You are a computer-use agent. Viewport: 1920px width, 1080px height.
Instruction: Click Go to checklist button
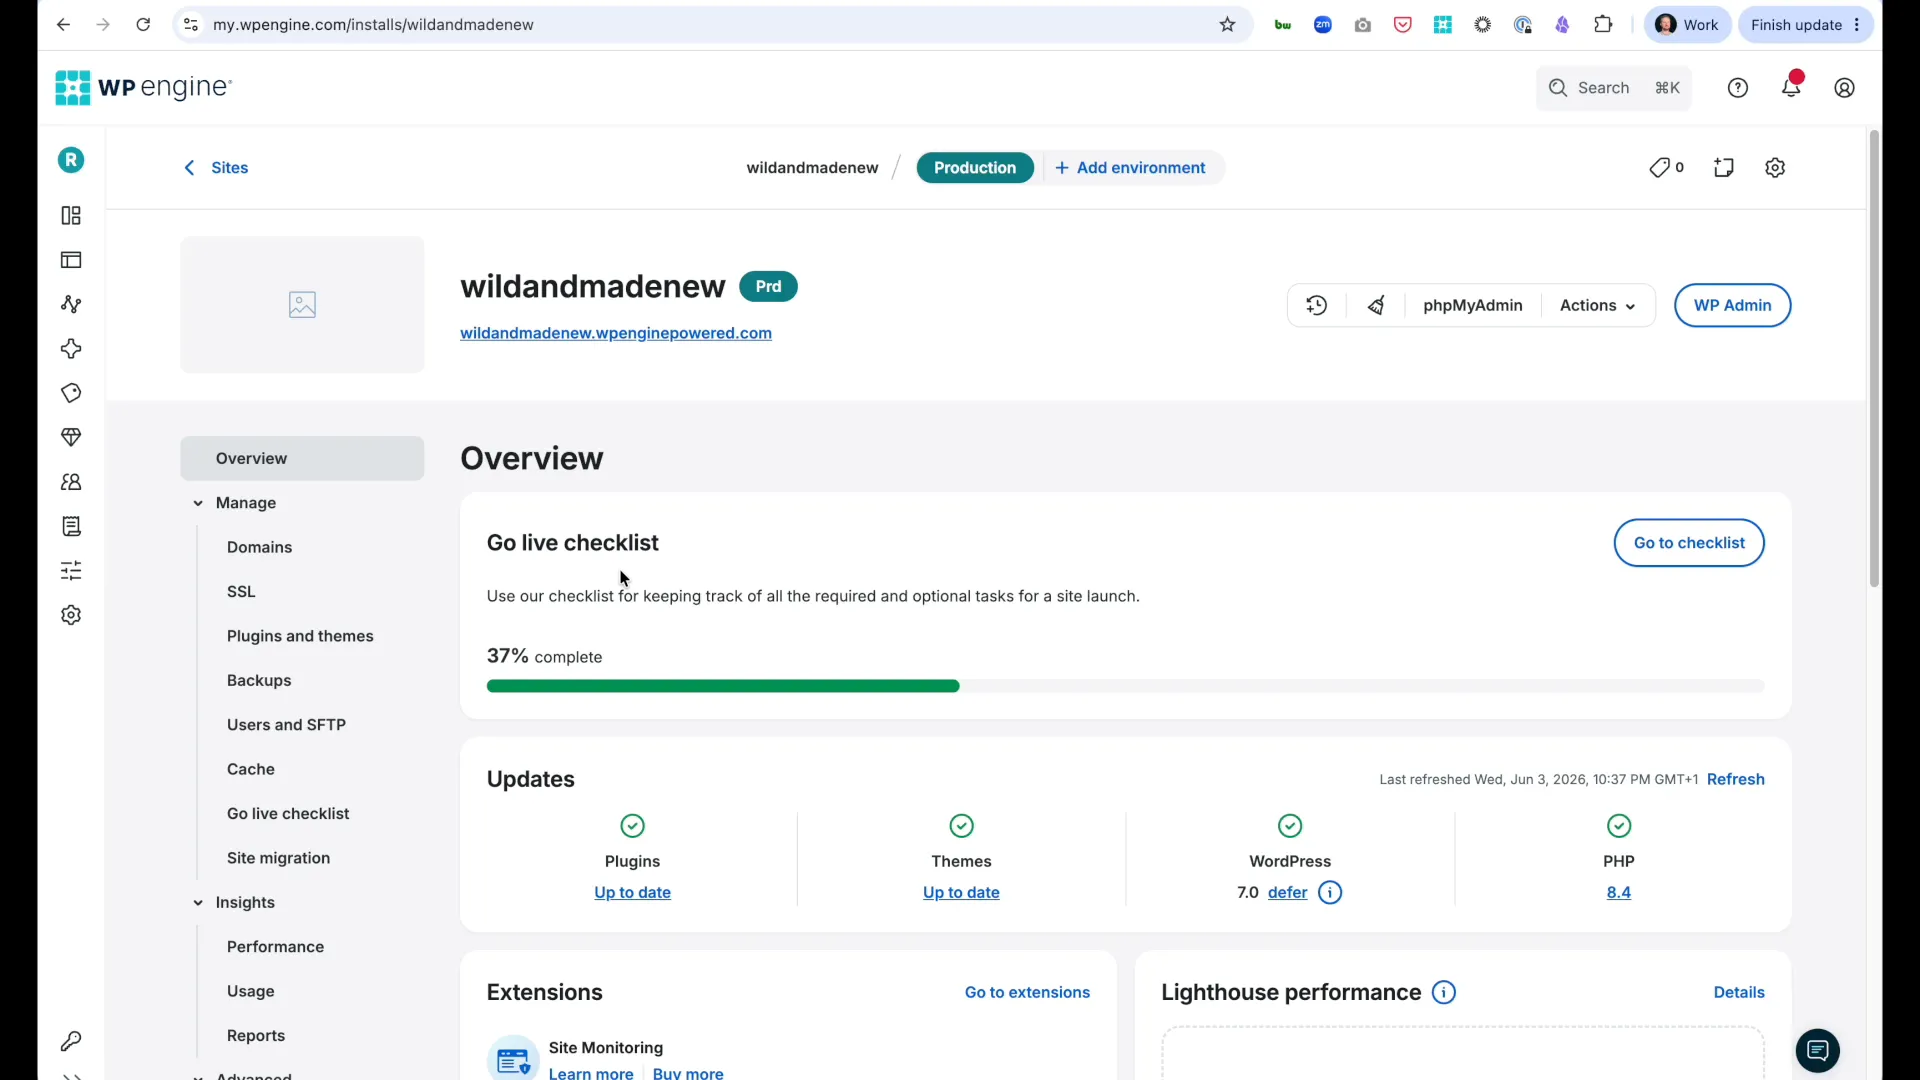(1689, 543)
